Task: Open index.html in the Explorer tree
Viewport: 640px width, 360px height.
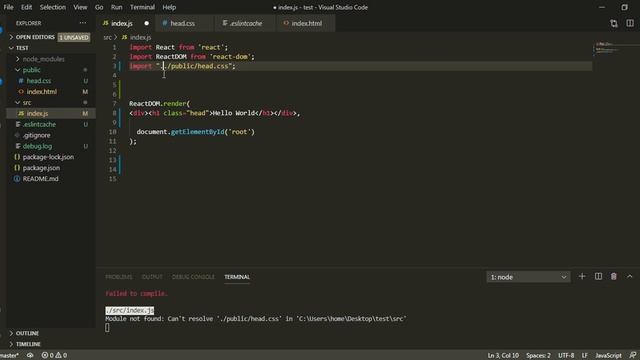Action: click(x=42, y=92)
